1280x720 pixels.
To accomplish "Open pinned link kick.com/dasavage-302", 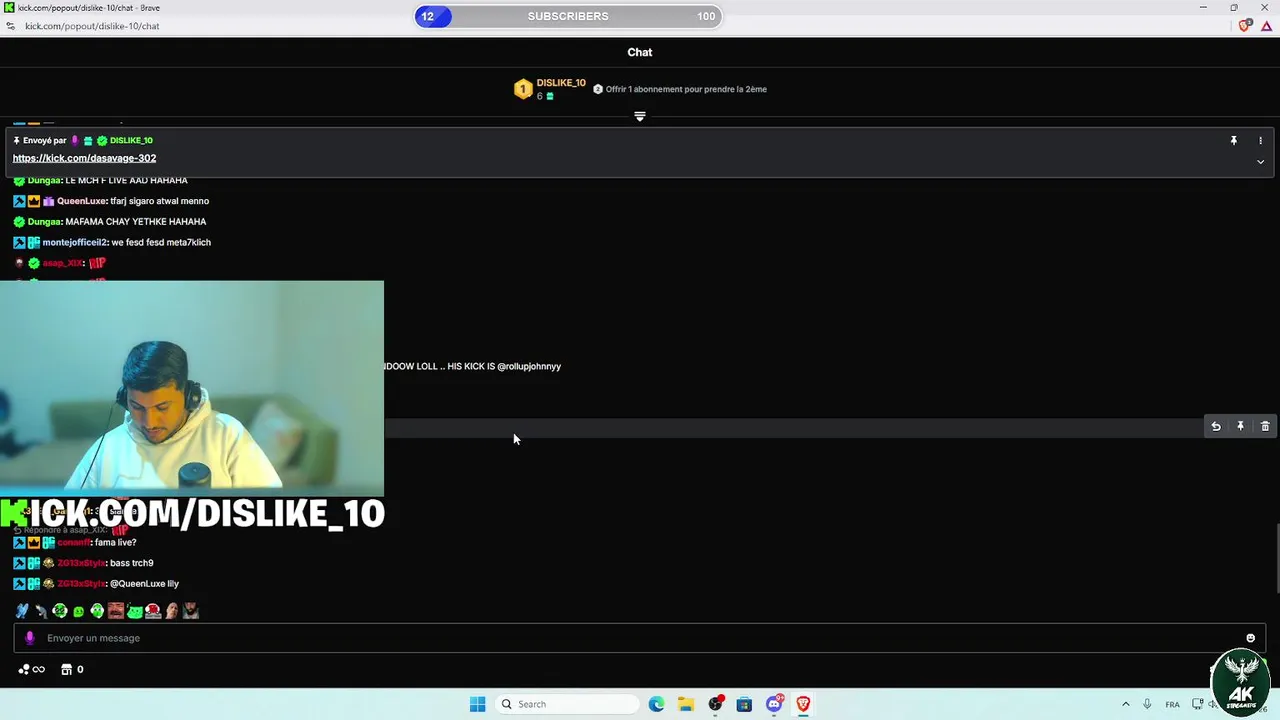I will click(84, 158).
